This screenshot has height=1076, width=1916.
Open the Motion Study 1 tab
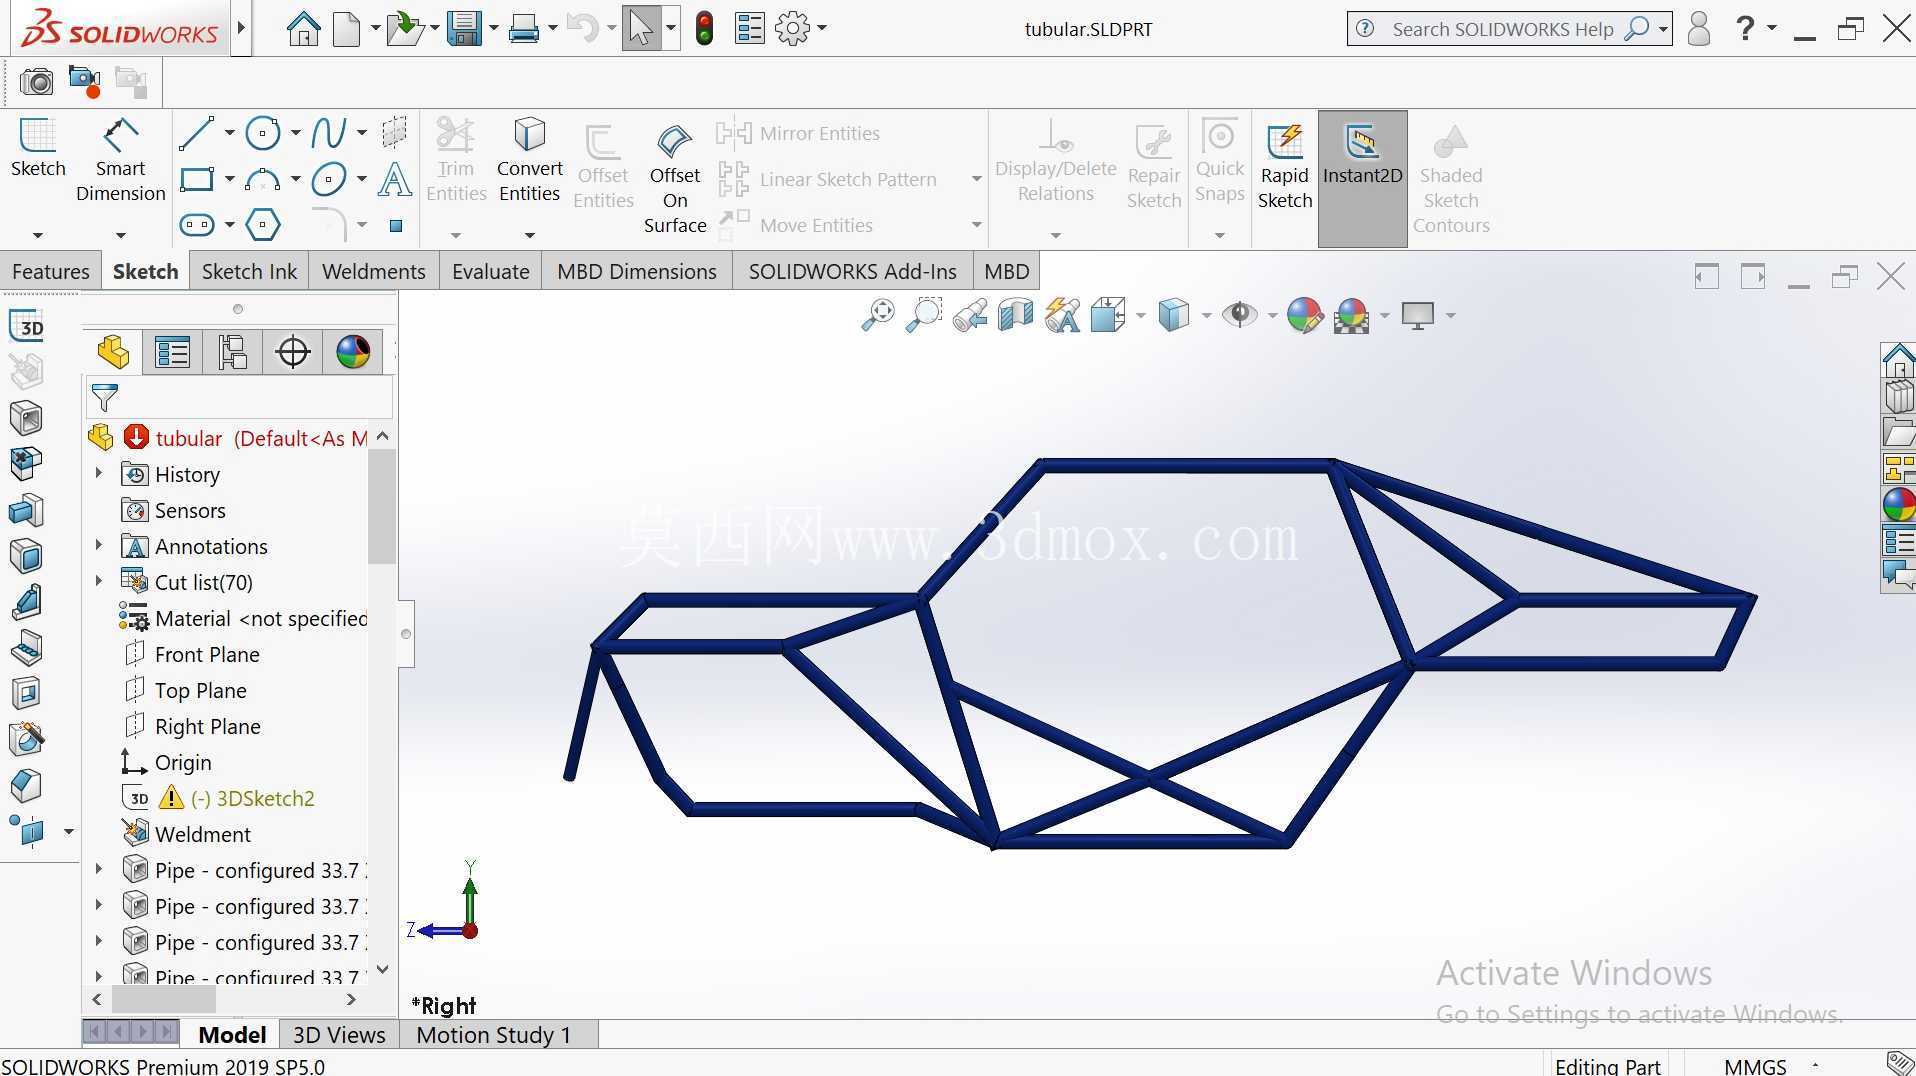(493, 1034)
